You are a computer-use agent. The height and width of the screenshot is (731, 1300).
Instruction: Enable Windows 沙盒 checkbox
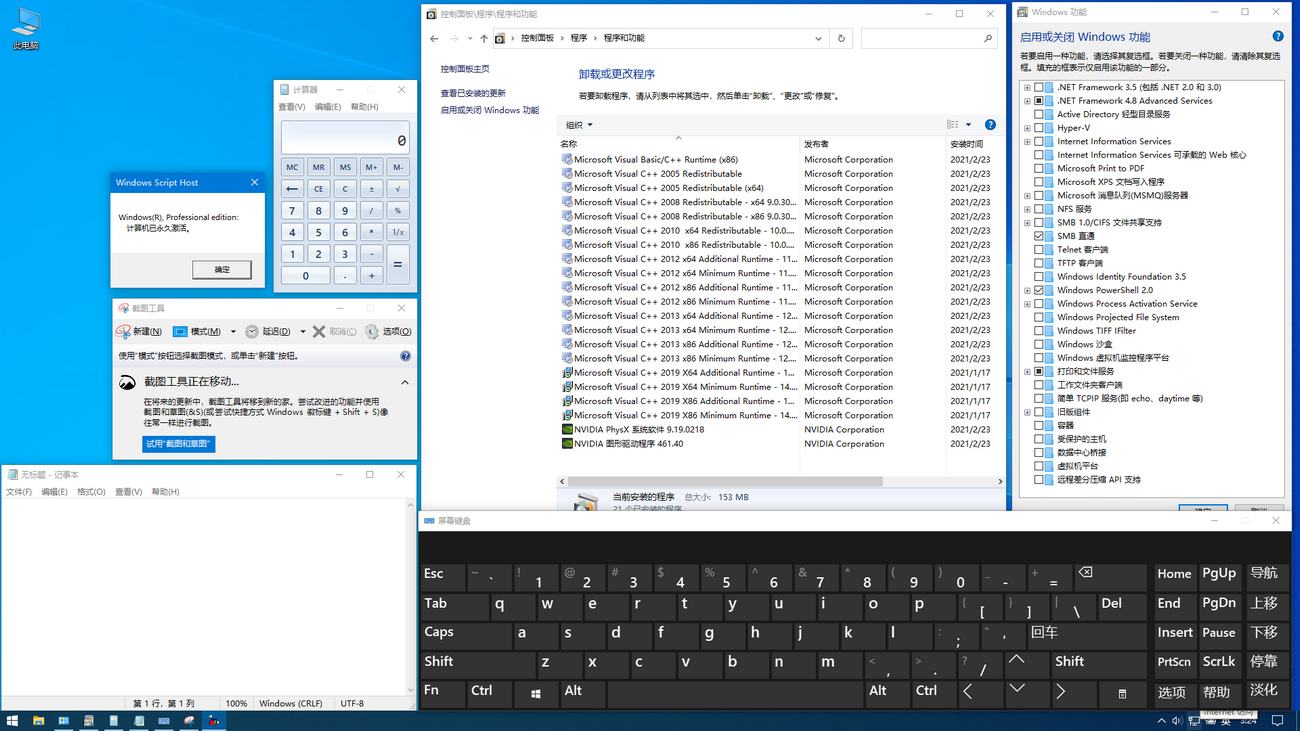(x=1039, y=344)
